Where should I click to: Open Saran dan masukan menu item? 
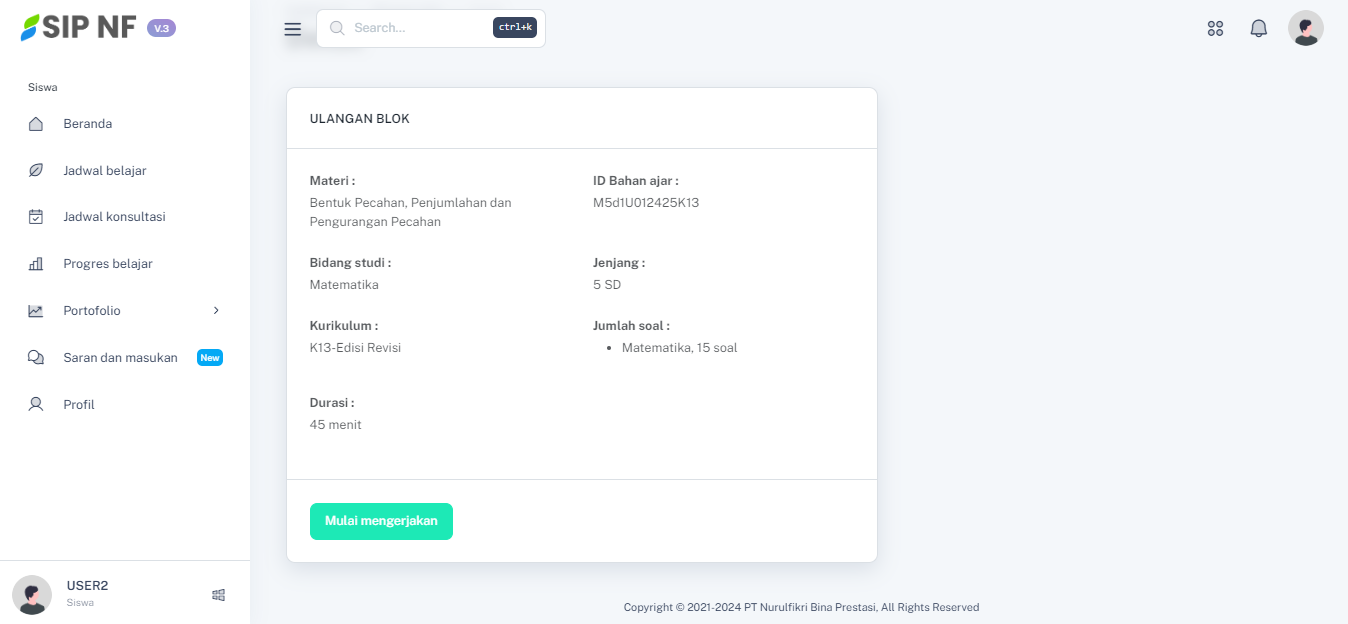(120, 358)
